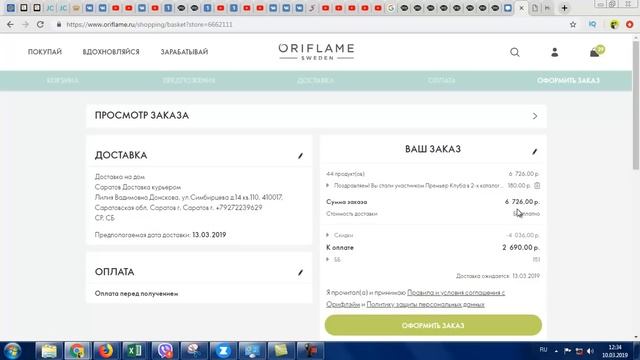Go to the Корзина checkout step

pos(62,80)
